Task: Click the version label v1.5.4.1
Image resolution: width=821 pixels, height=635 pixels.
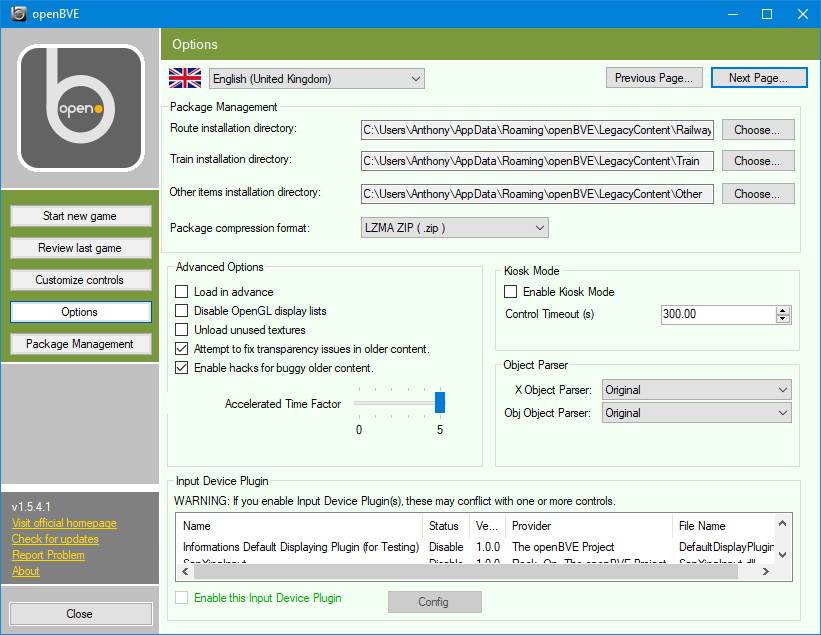Action: point(31,507)
